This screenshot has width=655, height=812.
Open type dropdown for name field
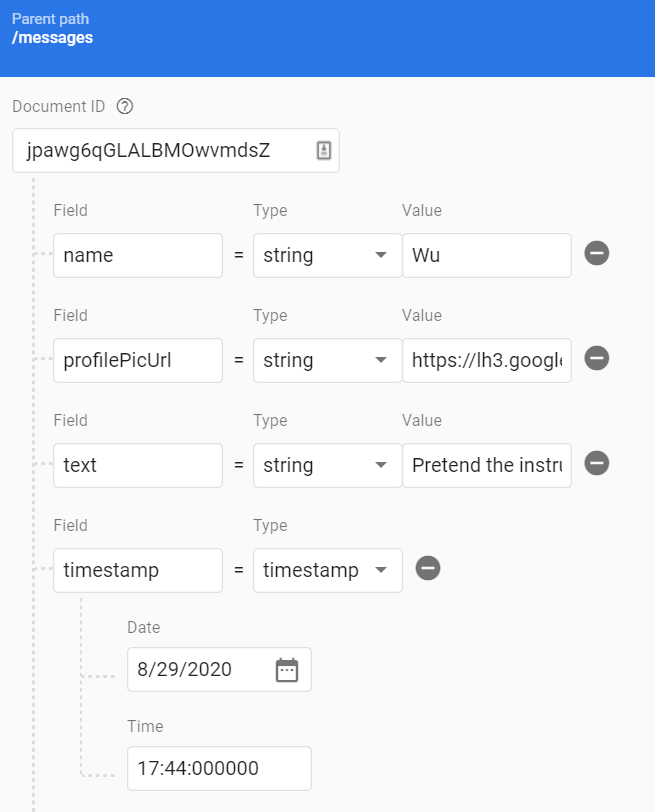click(x=326, y=255)
